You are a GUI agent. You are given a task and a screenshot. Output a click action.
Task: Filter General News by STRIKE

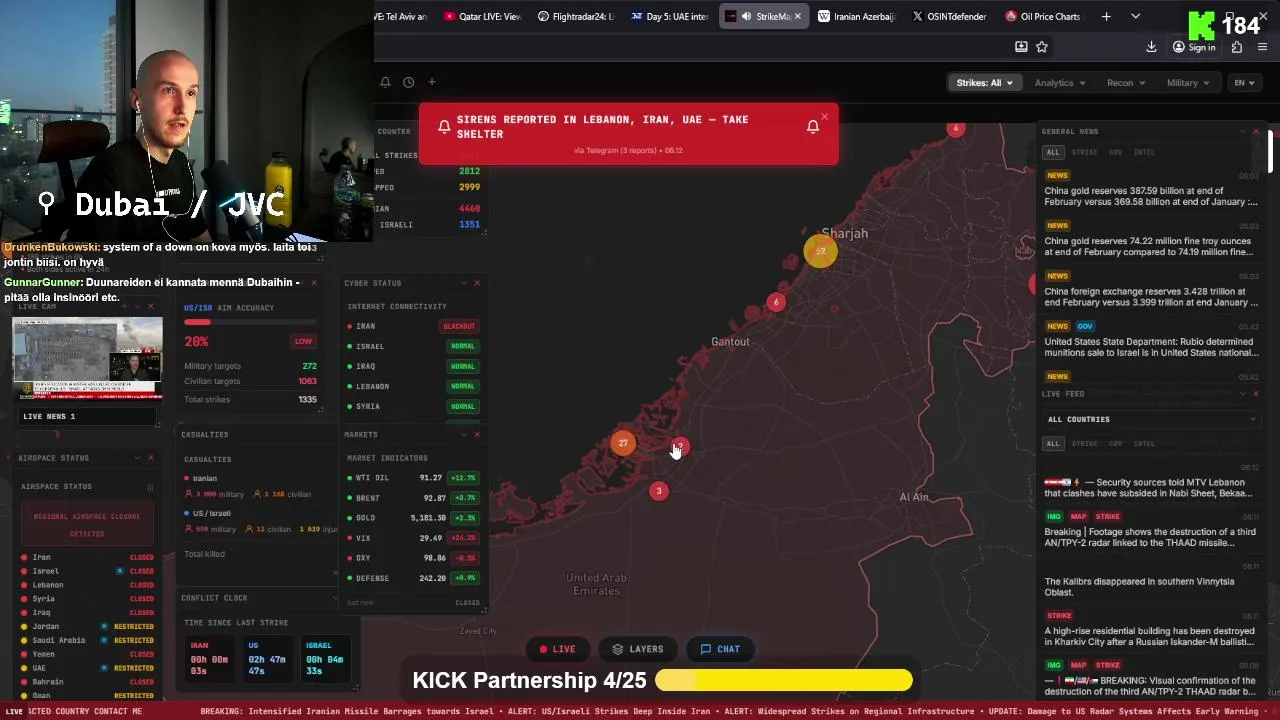[1084, 152]
